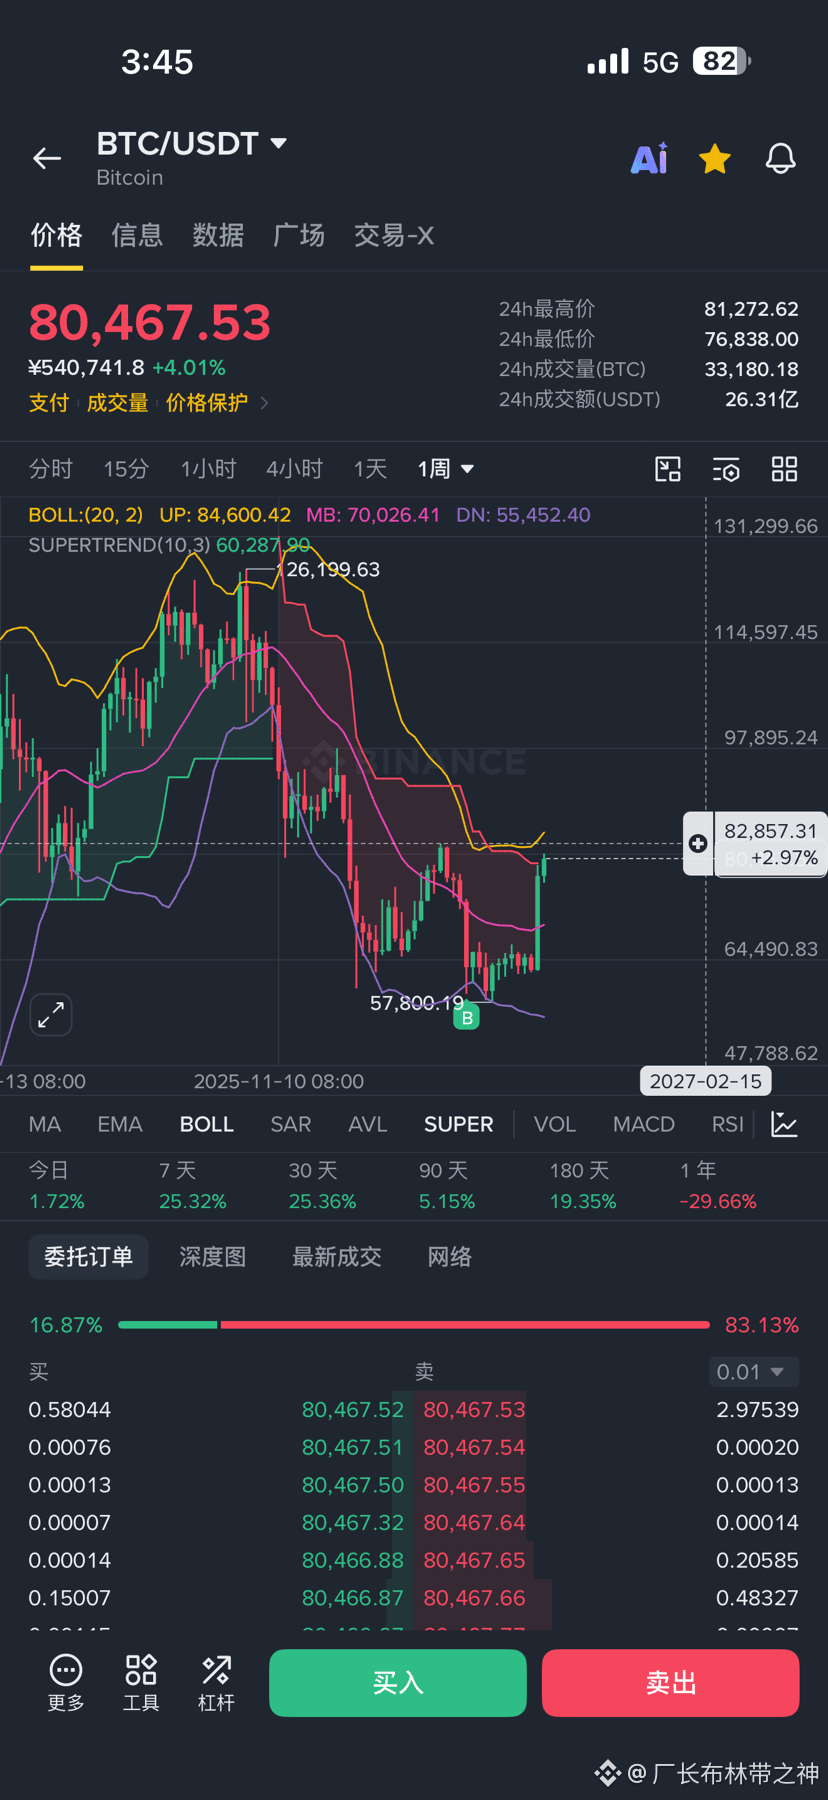
Task: Tap the green B buy marker
Action: (x=467, y=1018)
